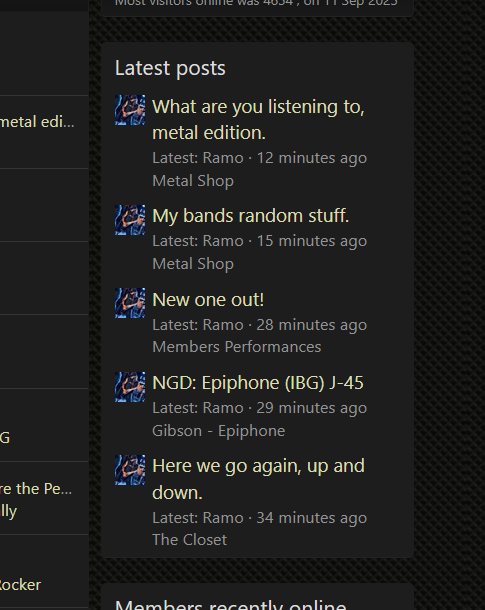Screen dimensions: 485x610
Task: Open 'Here we go again, up and down.' thread
Action: click(258, 479)
